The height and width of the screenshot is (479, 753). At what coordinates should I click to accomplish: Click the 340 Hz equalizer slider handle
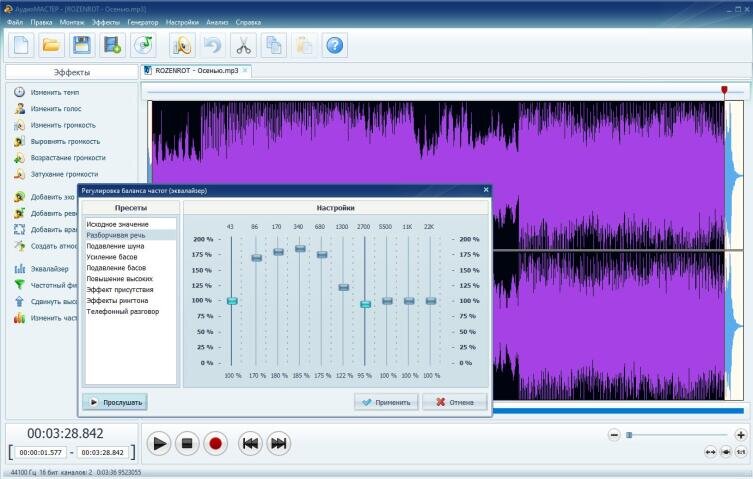[300, 248]
